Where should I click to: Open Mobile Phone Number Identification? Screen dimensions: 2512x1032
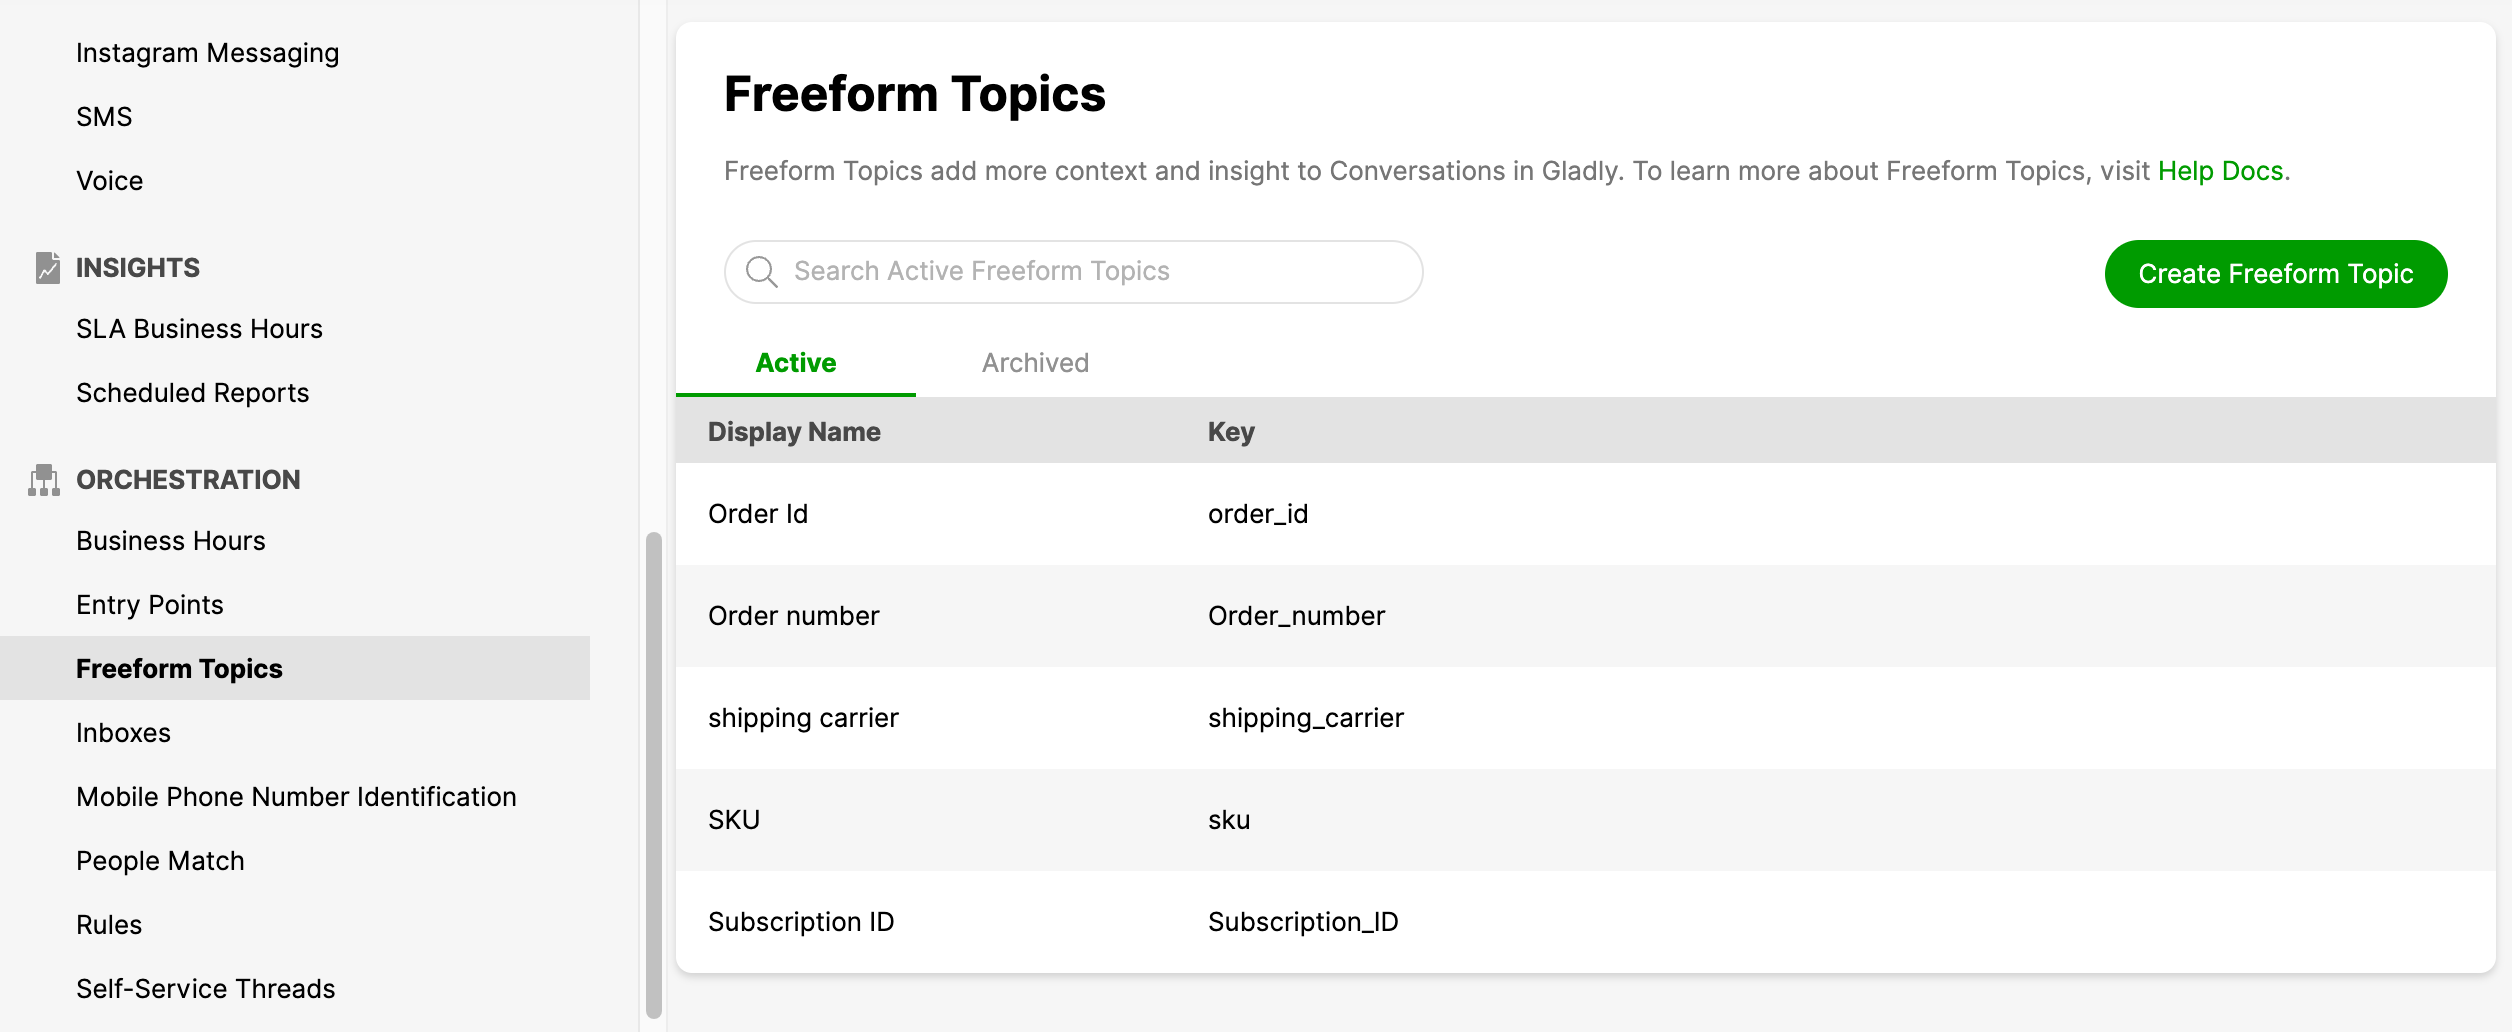296,797
